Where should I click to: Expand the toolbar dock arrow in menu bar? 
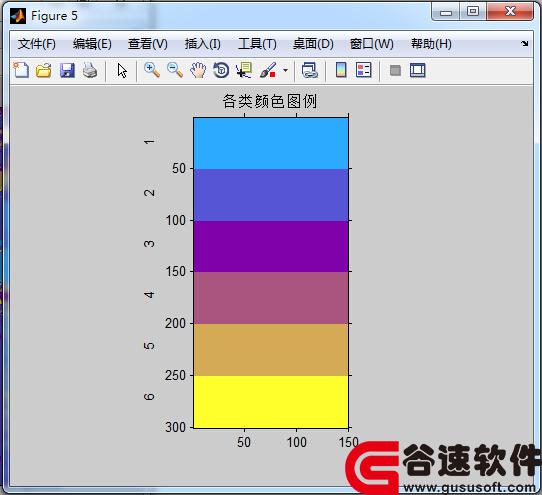525,44
